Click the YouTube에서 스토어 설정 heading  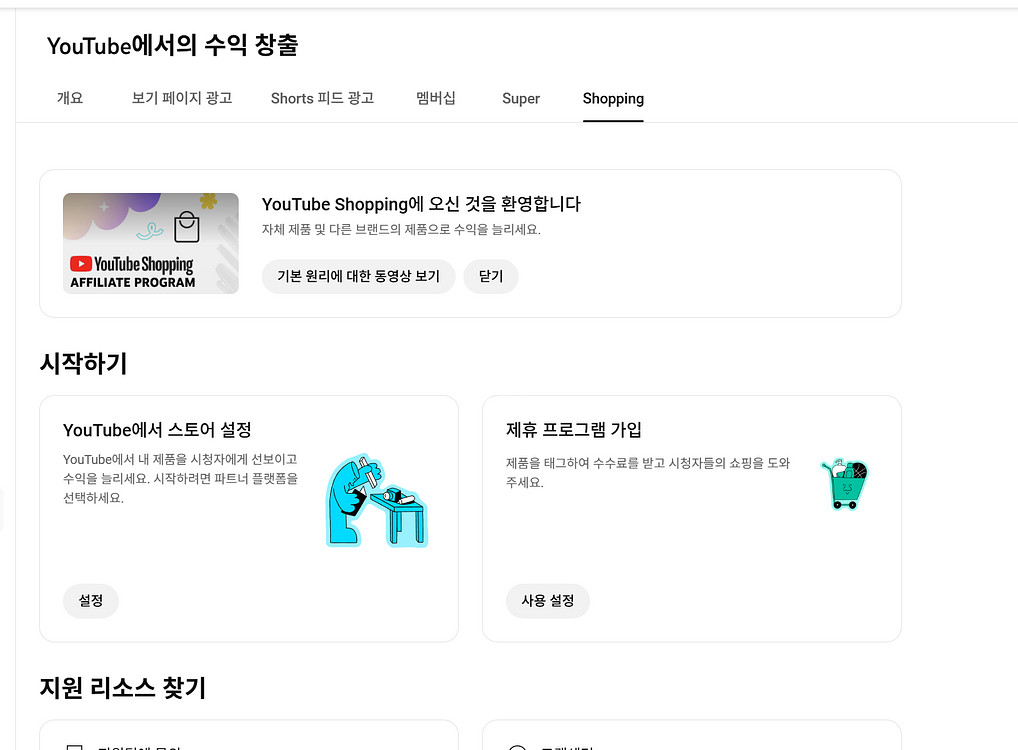(x=157, y=430)
